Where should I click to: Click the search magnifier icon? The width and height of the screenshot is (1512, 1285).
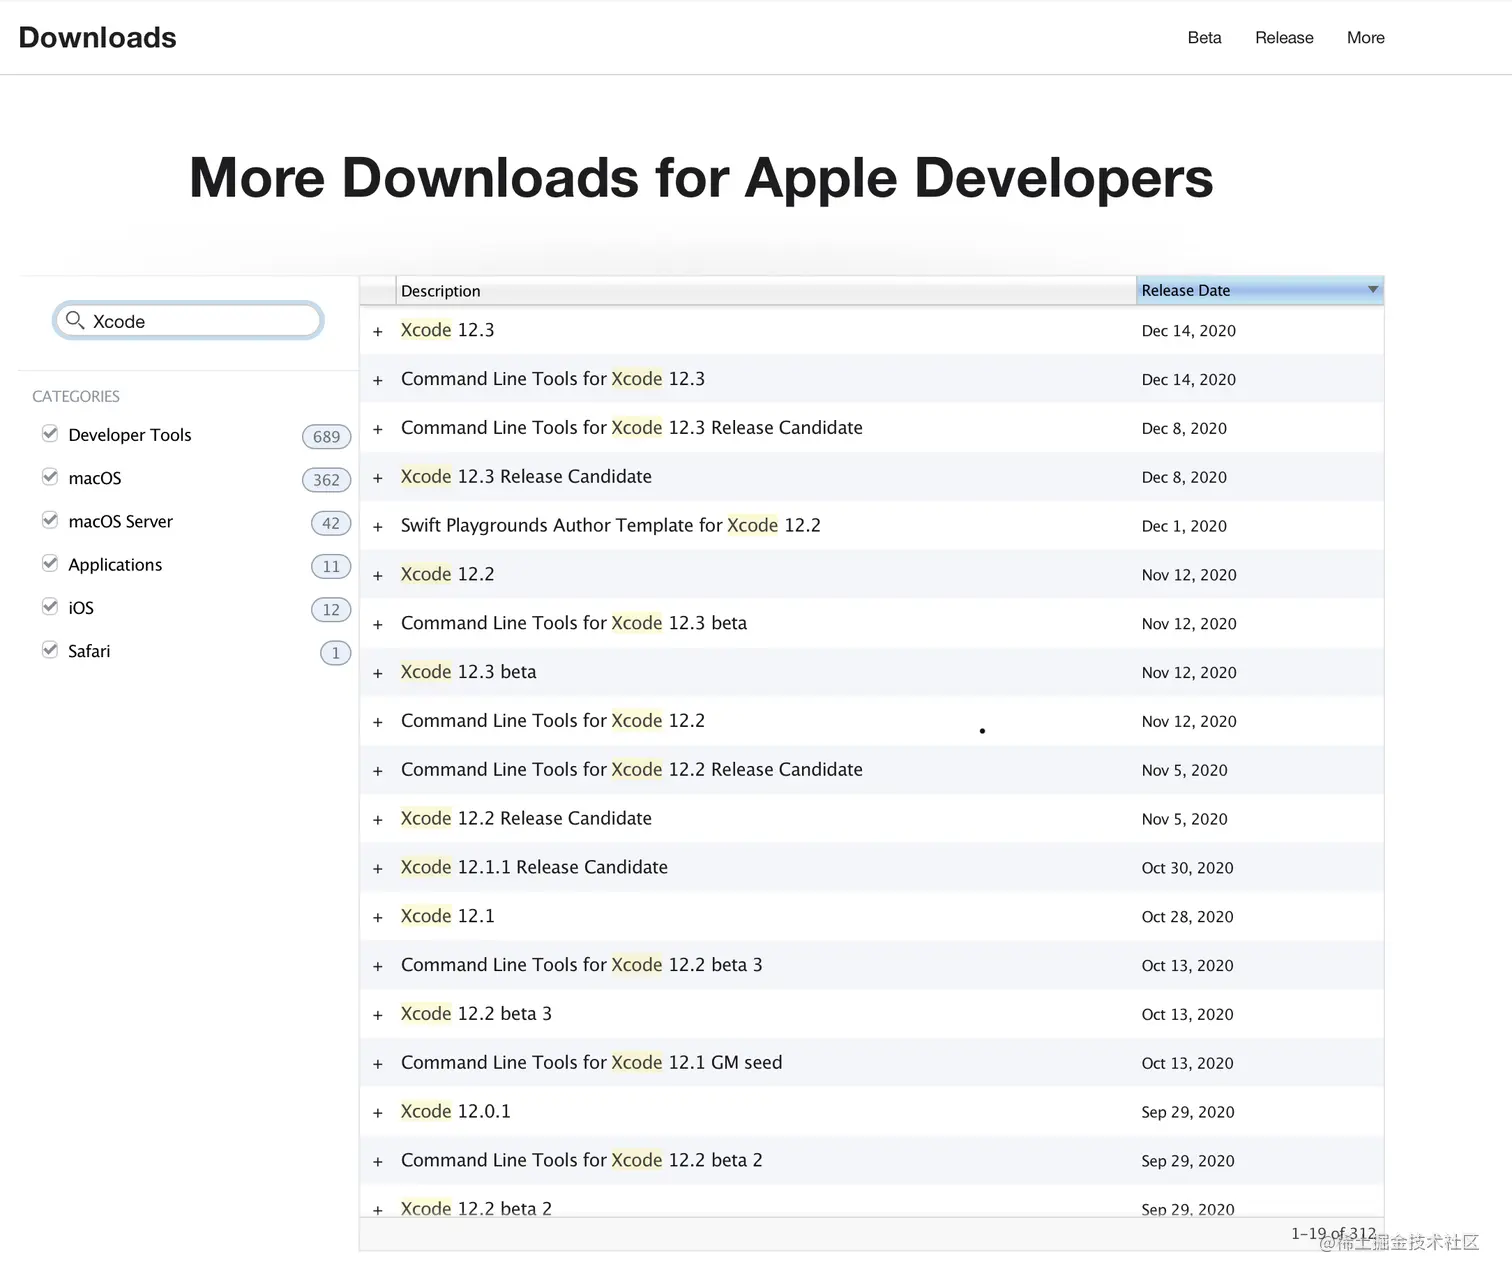pyautogui.click(x=75, y=320)
